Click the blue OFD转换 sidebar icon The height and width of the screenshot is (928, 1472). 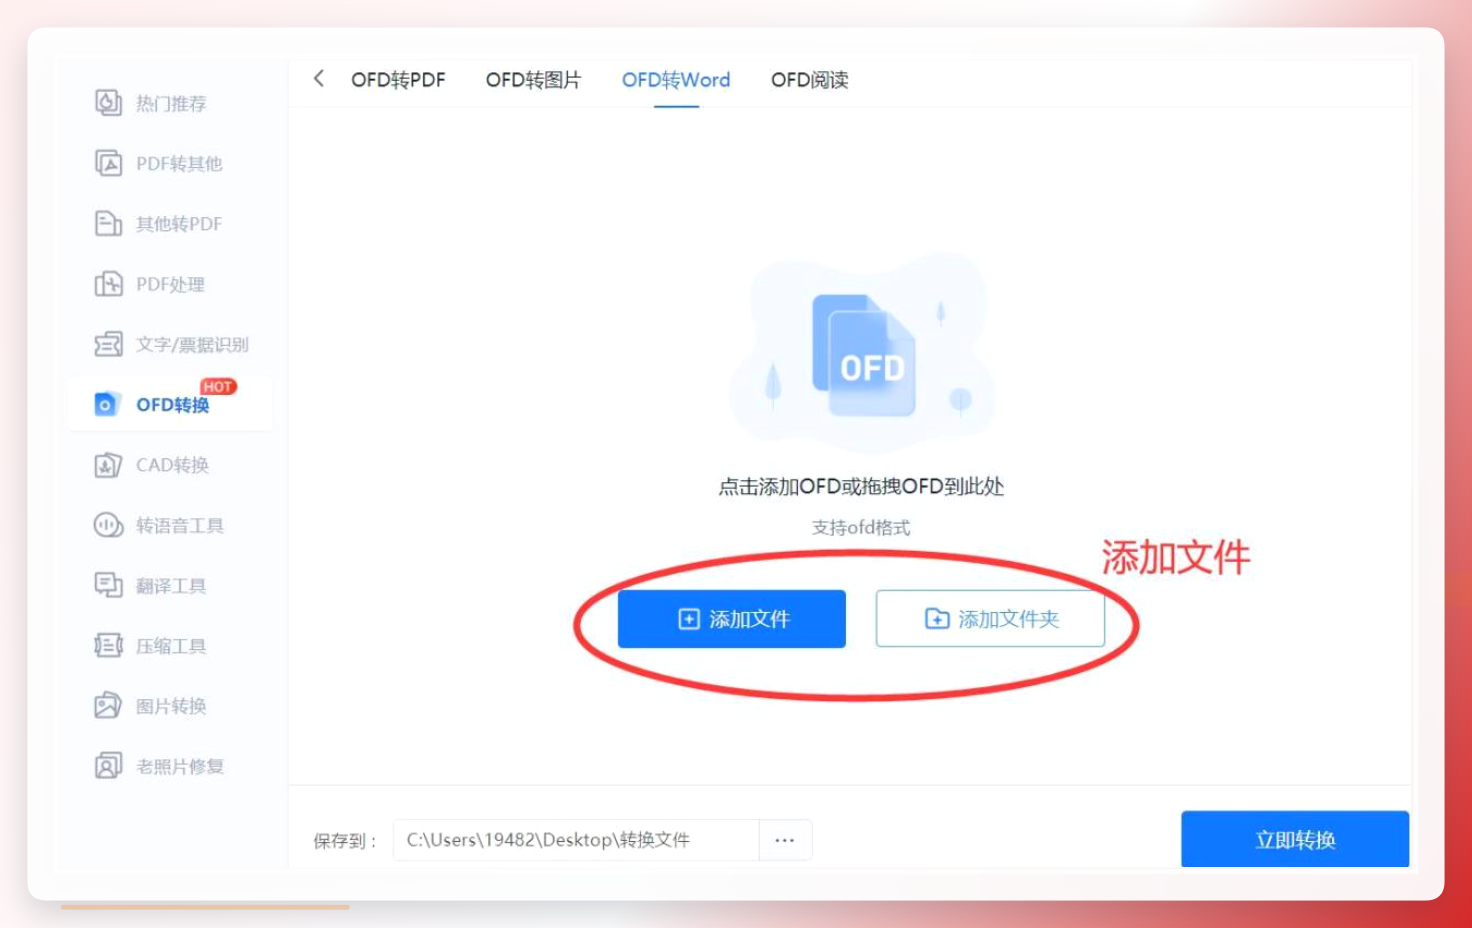[106, 404]
